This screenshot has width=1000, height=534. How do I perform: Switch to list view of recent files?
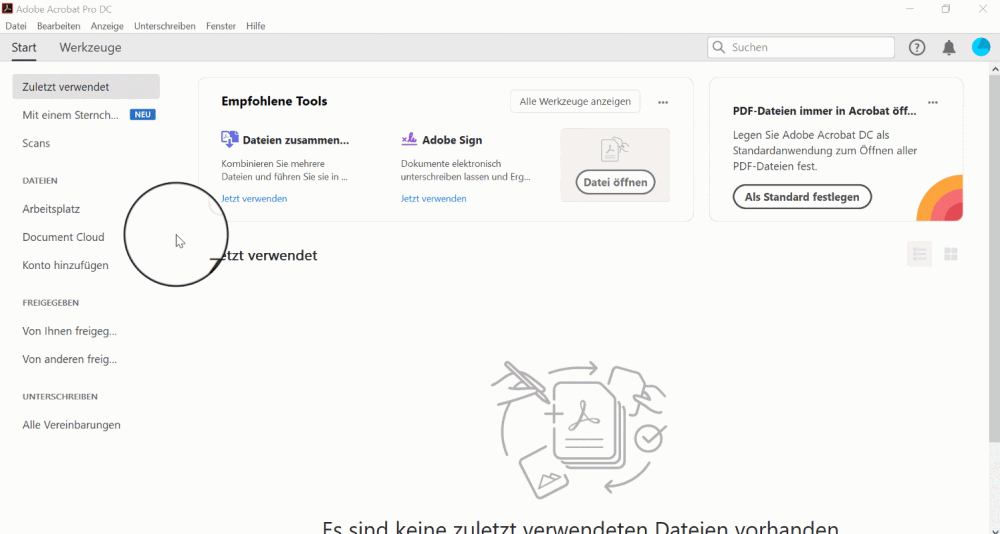920,254
